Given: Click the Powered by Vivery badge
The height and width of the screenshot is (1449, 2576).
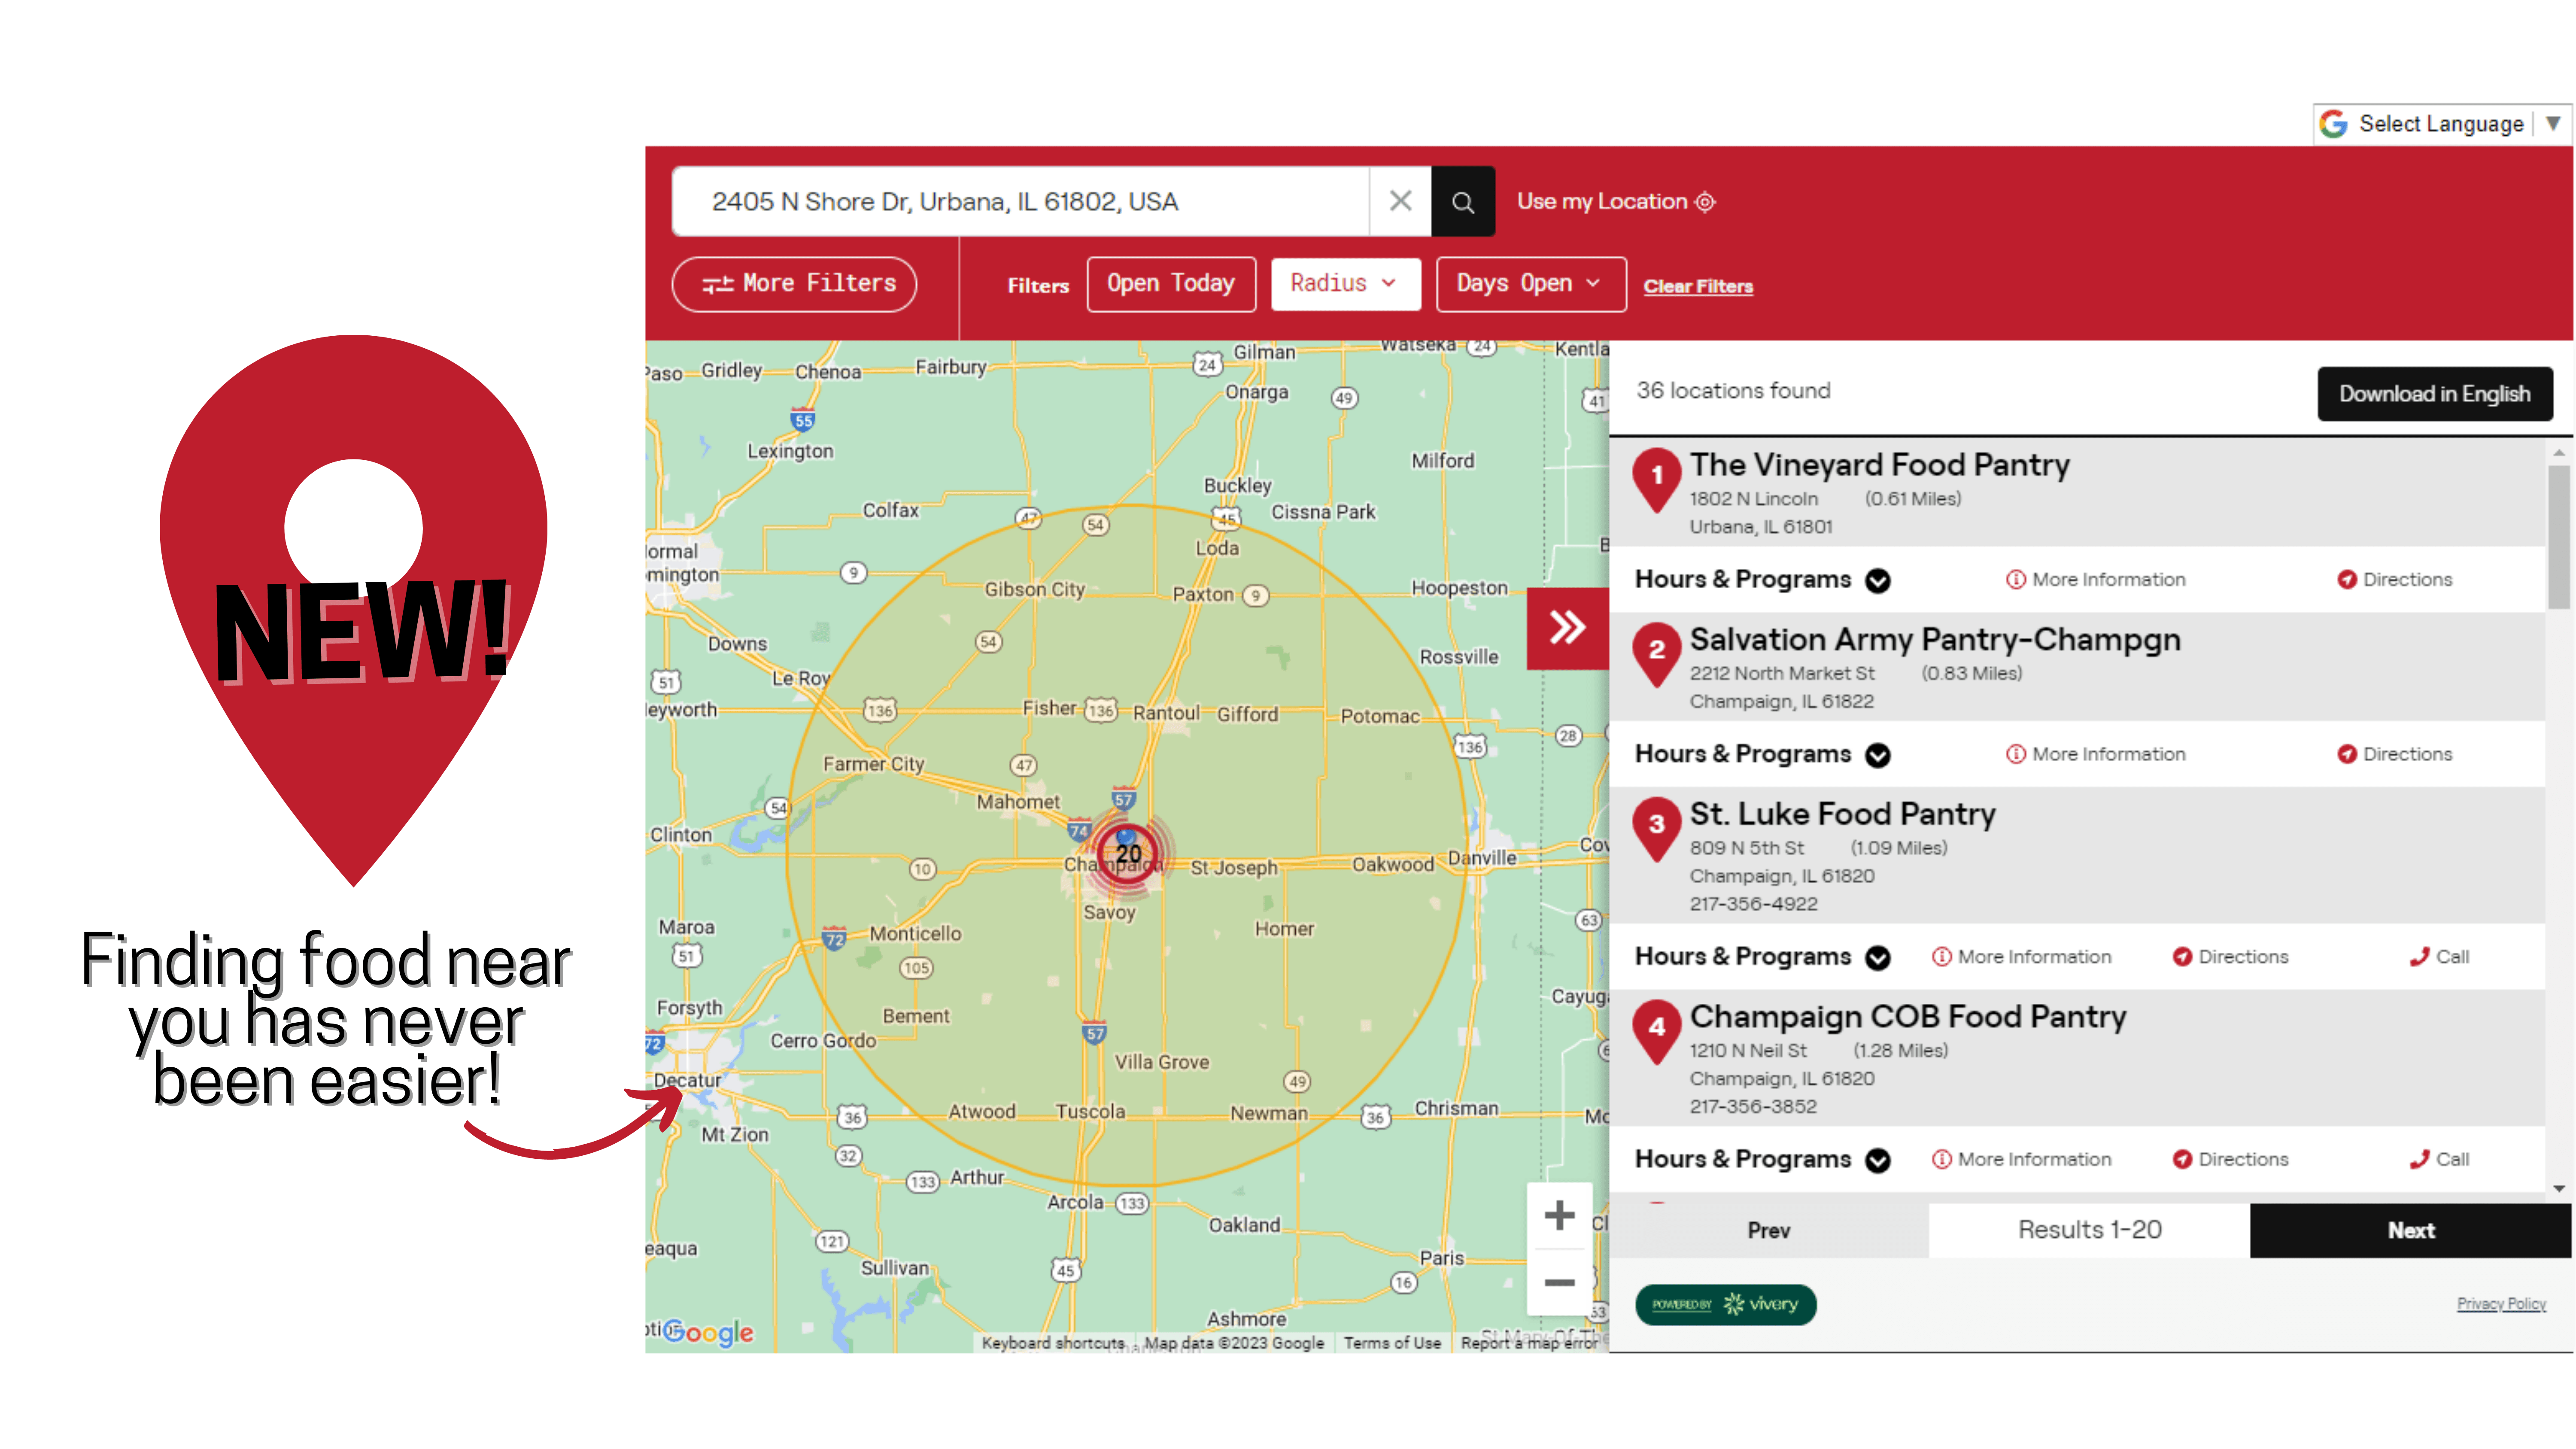Looking at the screenshot, I should click(x=1725, y=1305).
